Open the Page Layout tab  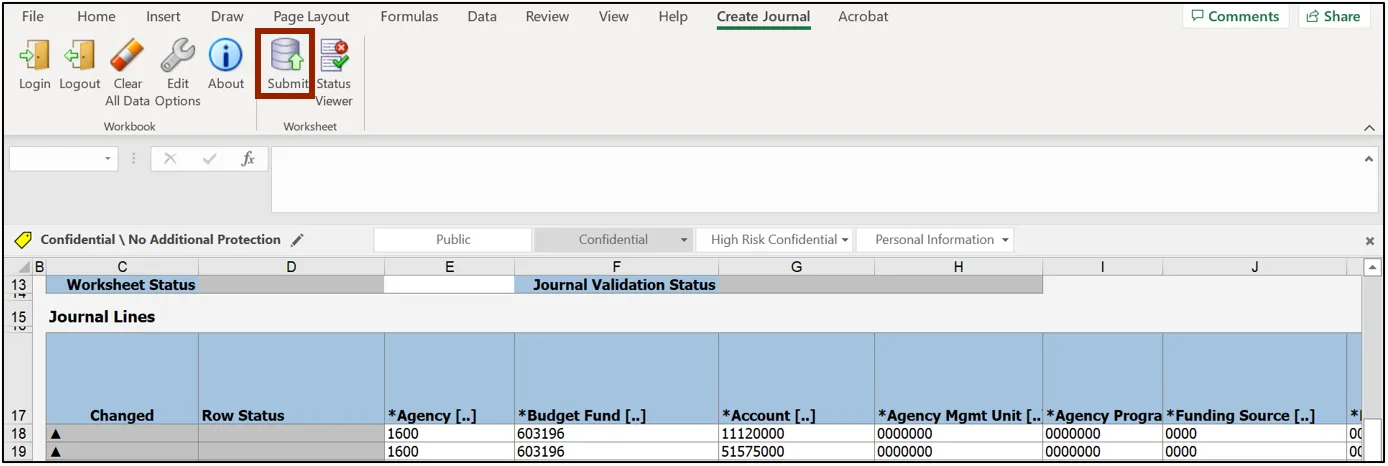coord(311,16)
